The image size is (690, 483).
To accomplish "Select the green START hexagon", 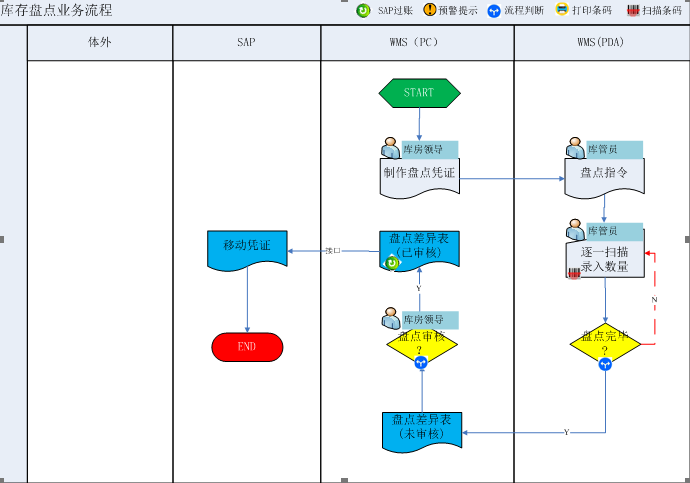I will pyautogui.click(x=419, y=93).
